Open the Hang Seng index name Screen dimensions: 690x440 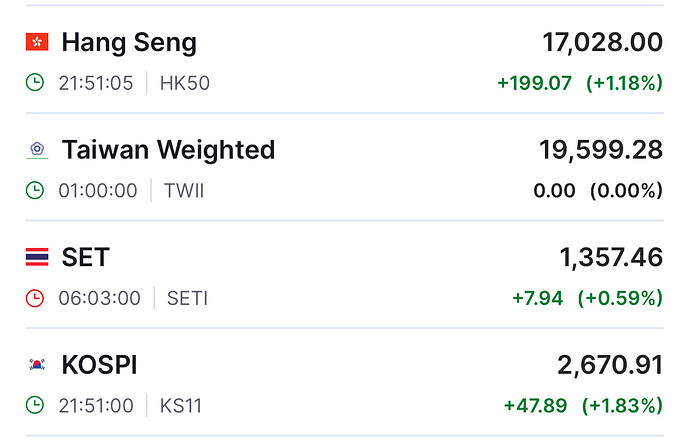[129, 43]
